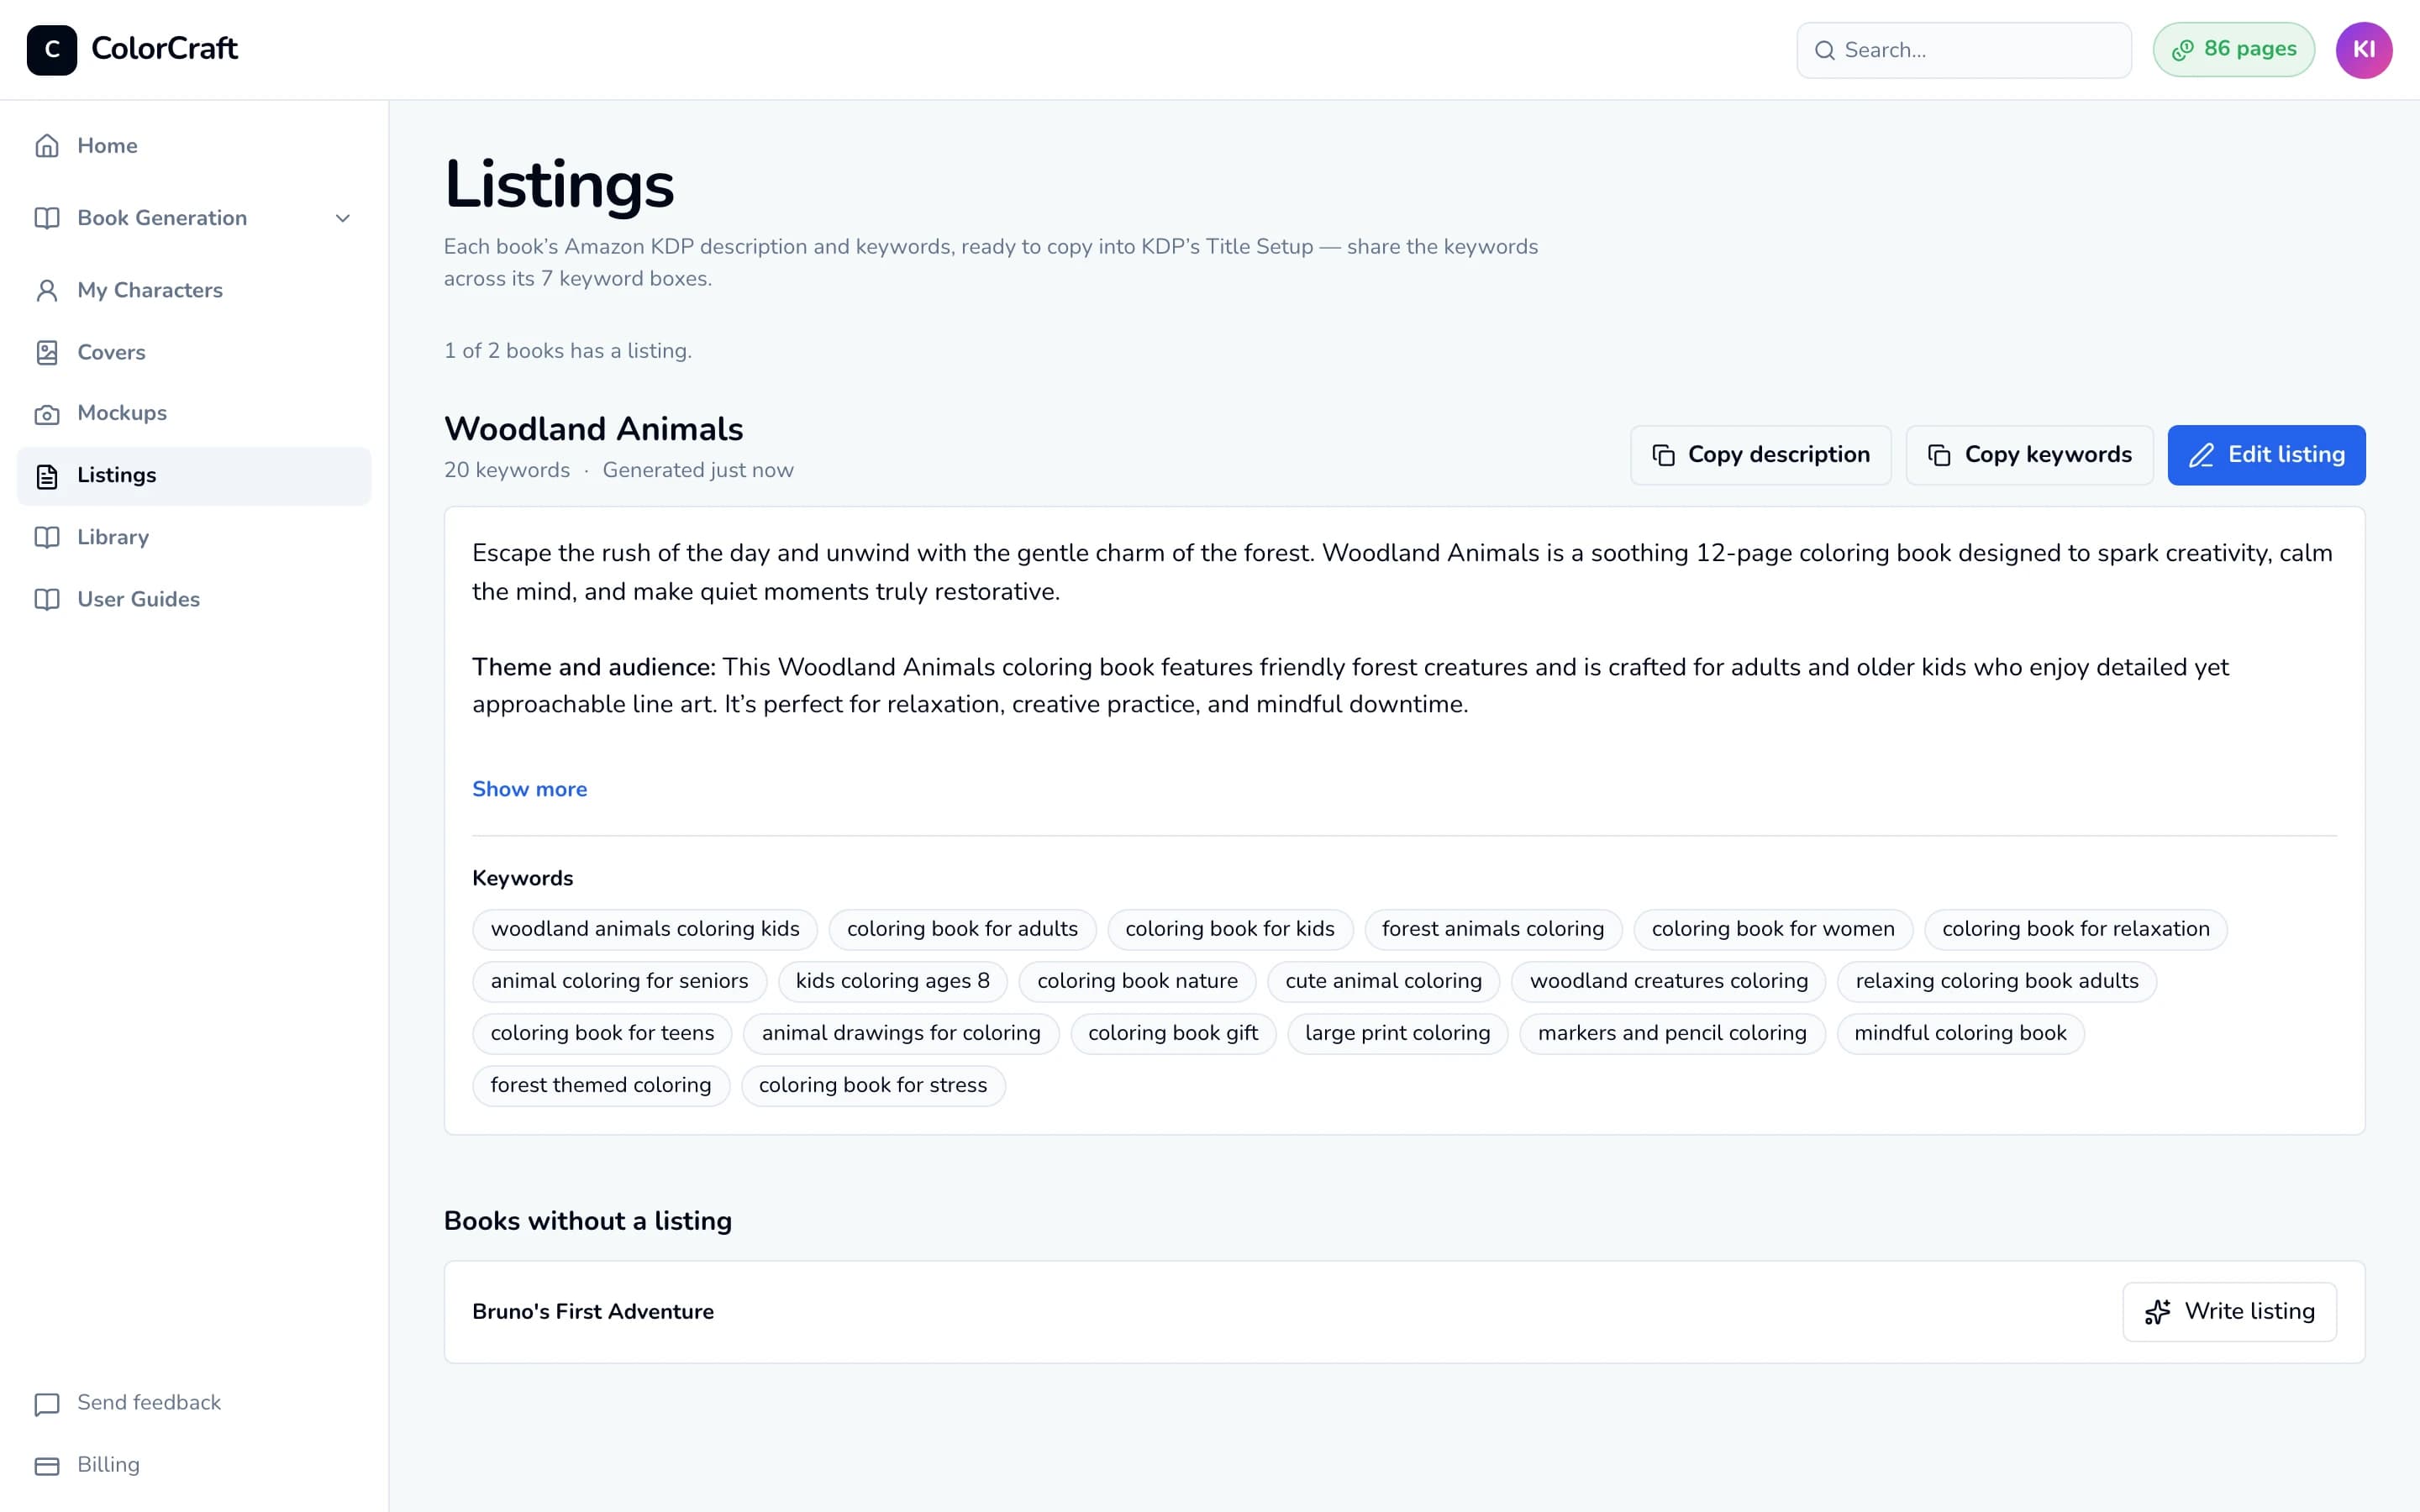This screenshot has height=1512, width=2420.
Task: Click the 'forest animals coloring' keyword chip
Action: pyautogui.click(x=1493, y=929)
